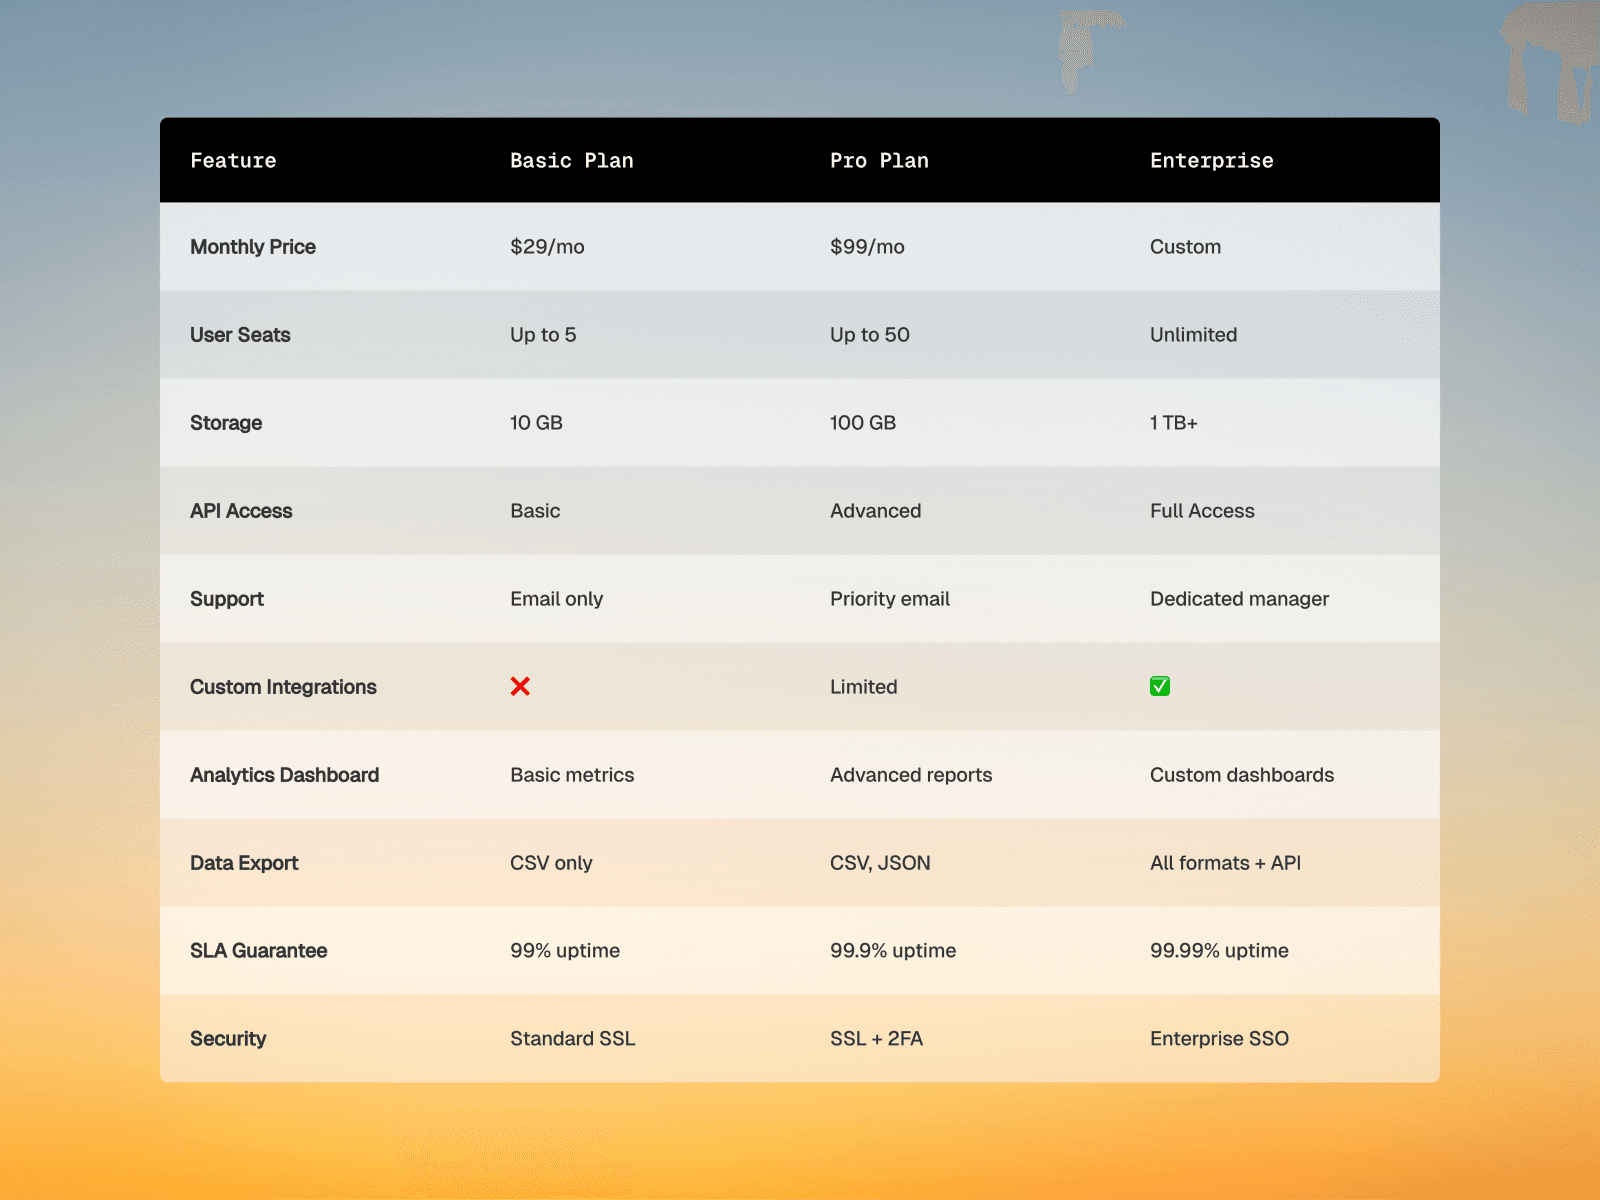
Task: Pick the "Enterprise SSO" security cell
Action: pyautogui.click(x=1219, y=1039)
